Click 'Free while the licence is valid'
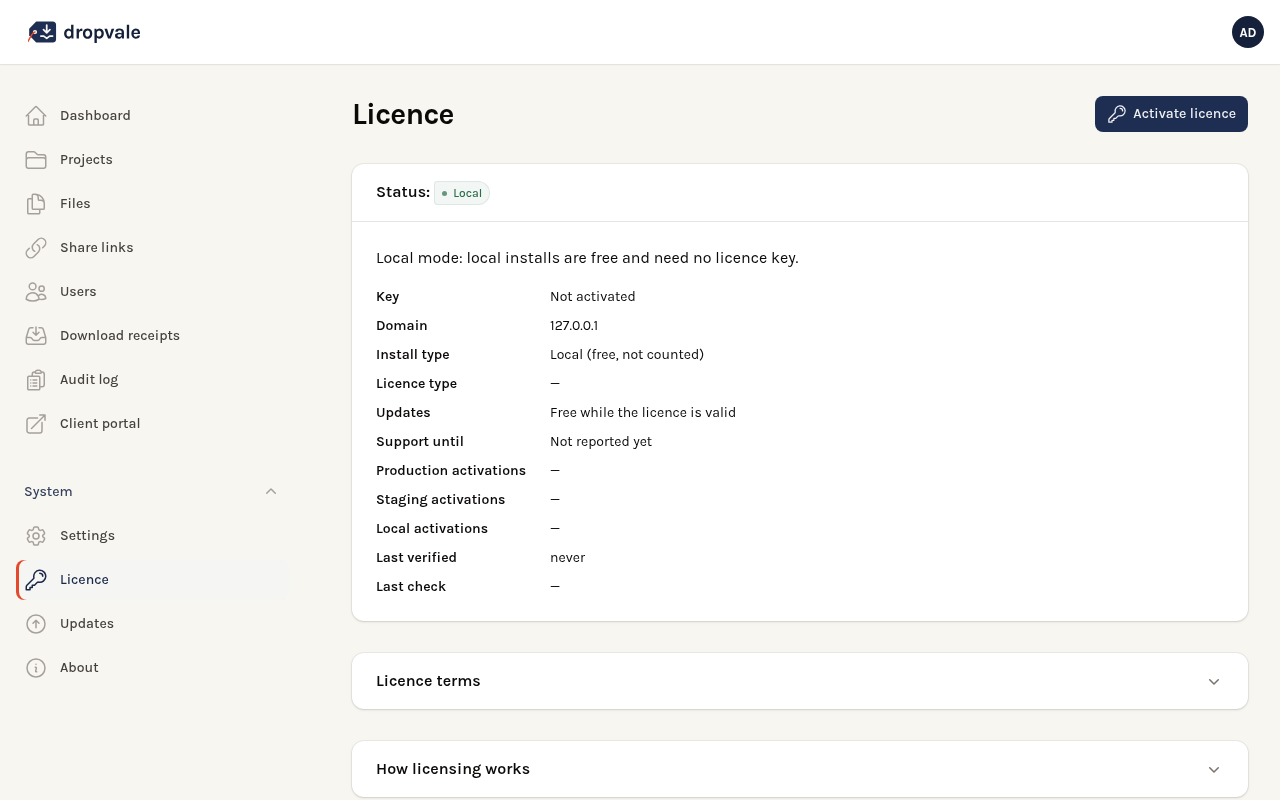 [x=643, y=413]
